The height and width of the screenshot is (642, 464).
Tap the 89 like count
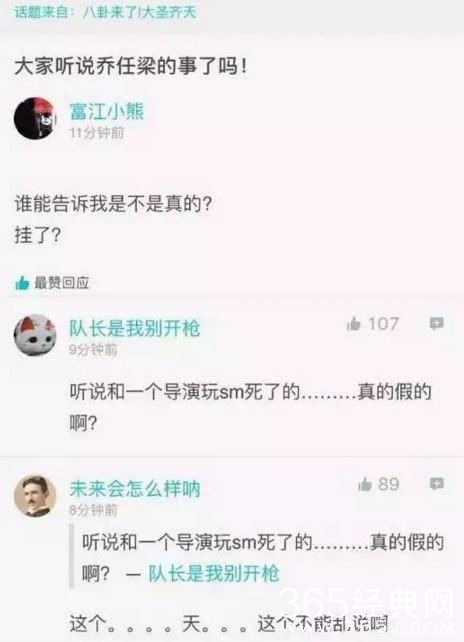coord(389,484)
